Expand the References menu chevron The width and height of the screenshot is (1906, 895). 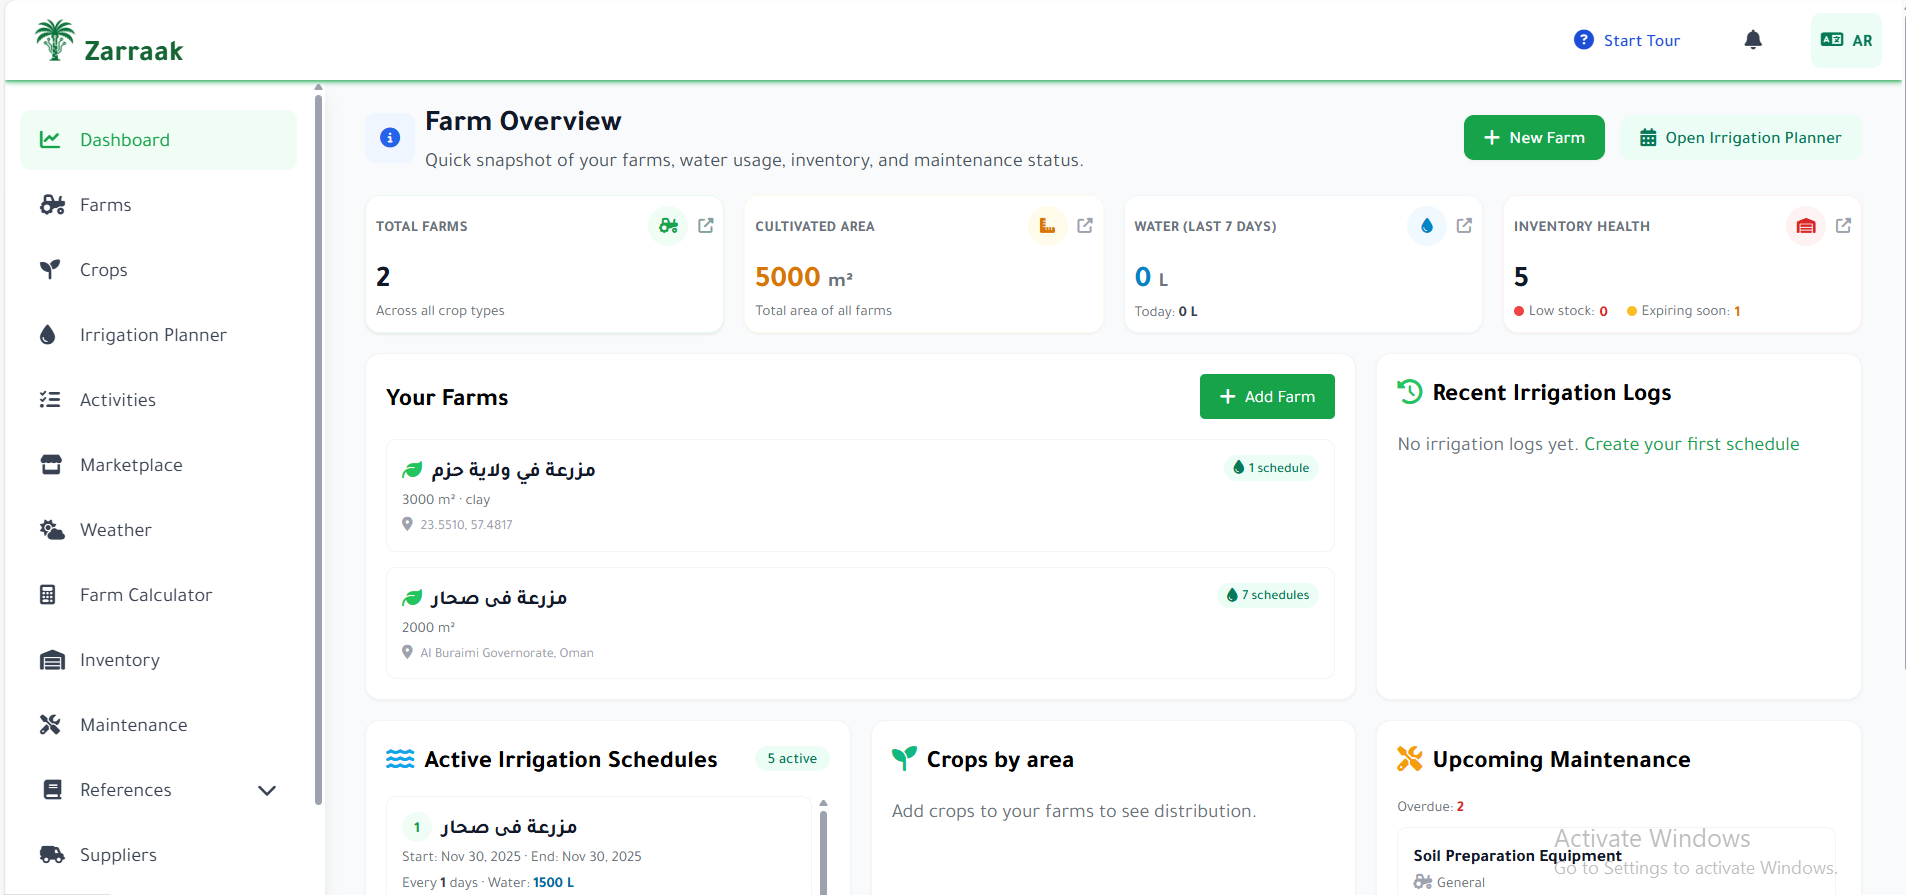(x=267, y=790)
